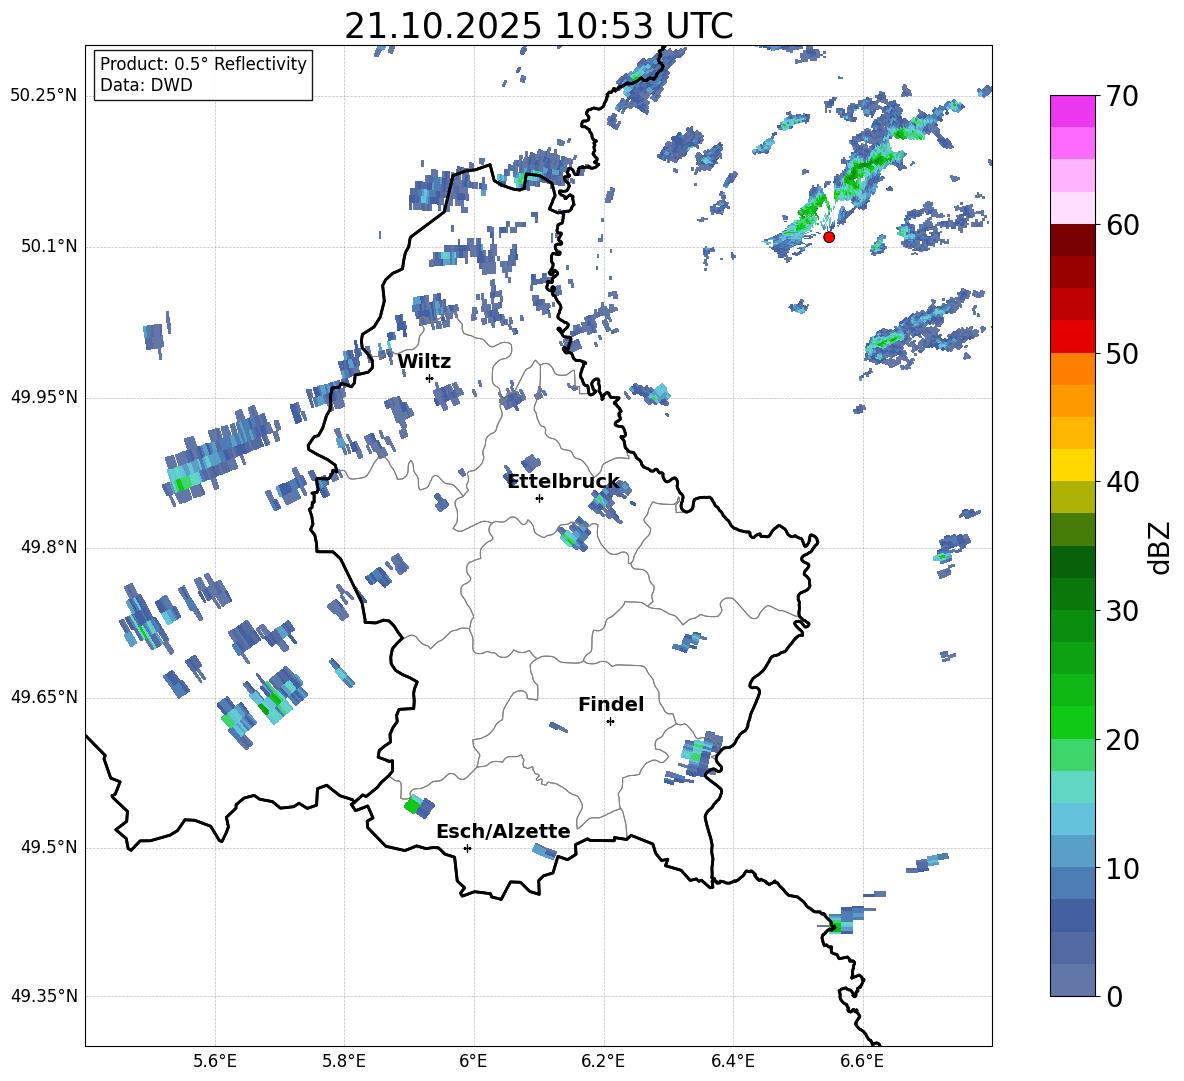Pick the bright yellow colorbar swatch near 40
Viewport: 1184px width, 1081px height.
(1073, 465)
